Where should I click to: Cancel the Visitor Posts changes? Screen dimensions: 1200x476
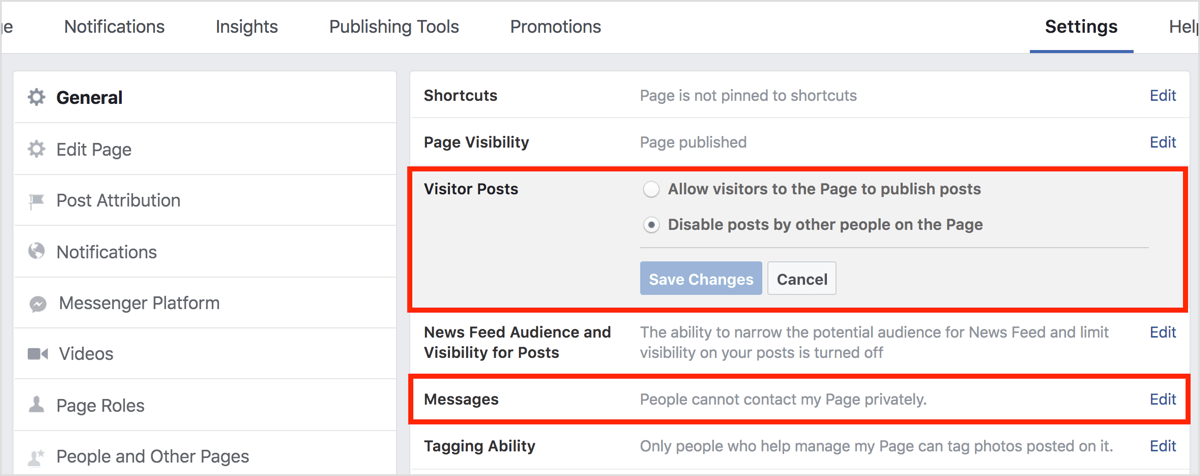click(801, 279)
